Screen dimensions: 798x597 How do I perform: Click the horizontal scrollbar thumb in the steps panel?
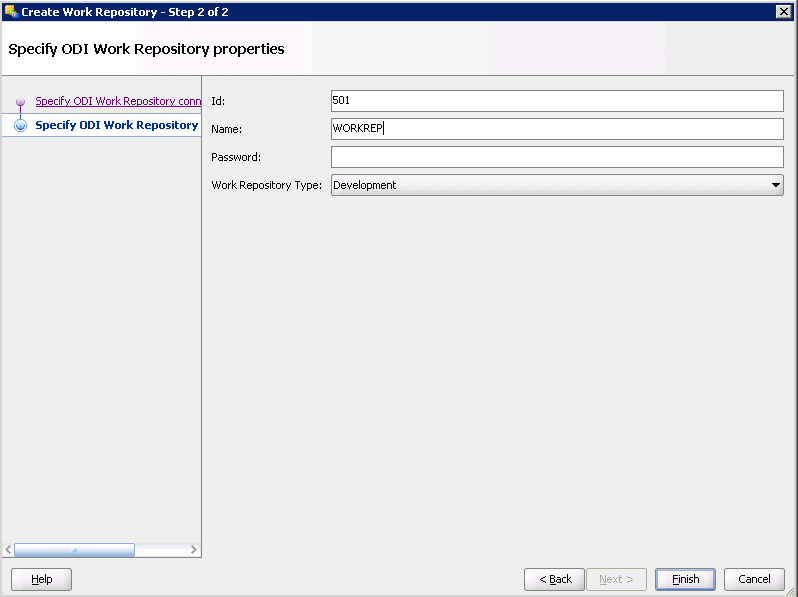click(74, 550)
